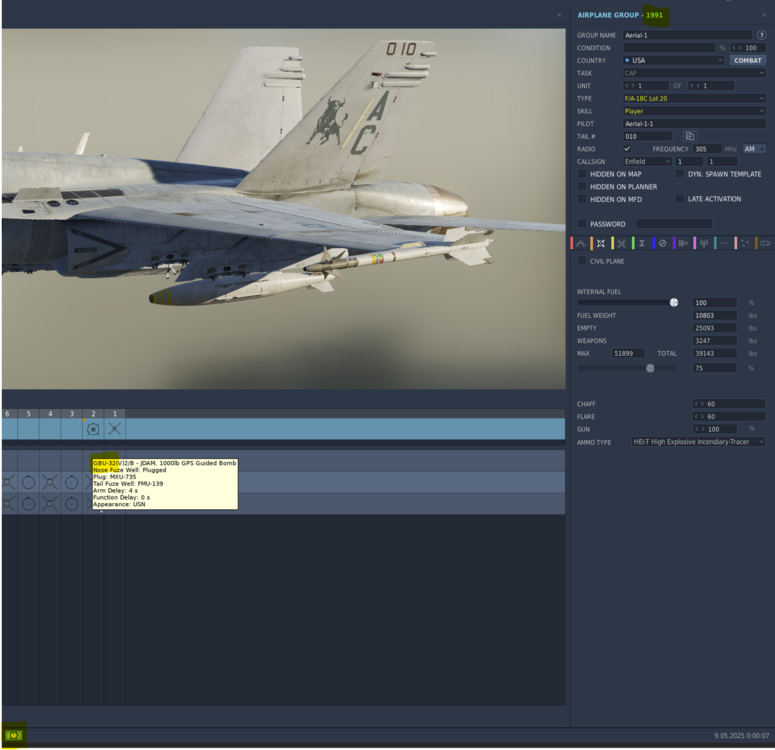The height and width of the screenshot is (750, 775).
Task: Enable Hidden on MFD checkbox
Action: point(582,199)
